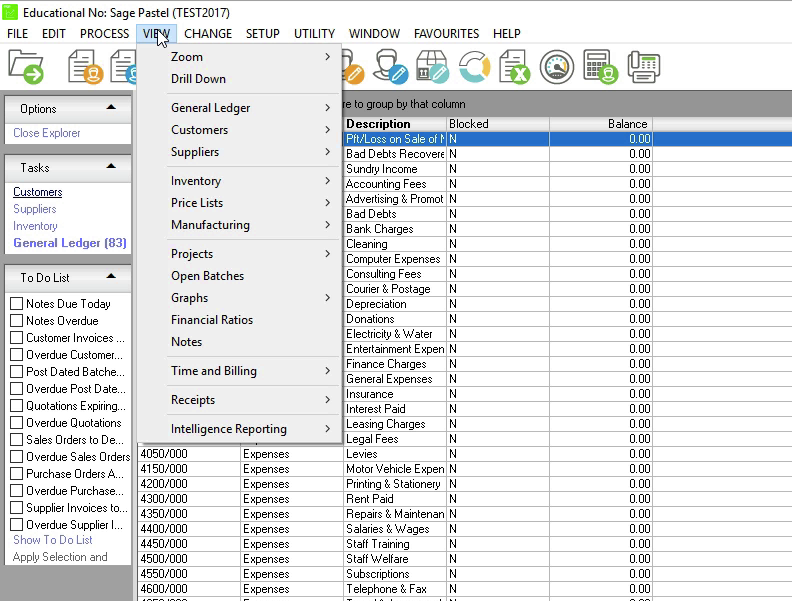Click the box with pencil inventory icon
Viewport: 792px width, 601px height.
point(431,68)
